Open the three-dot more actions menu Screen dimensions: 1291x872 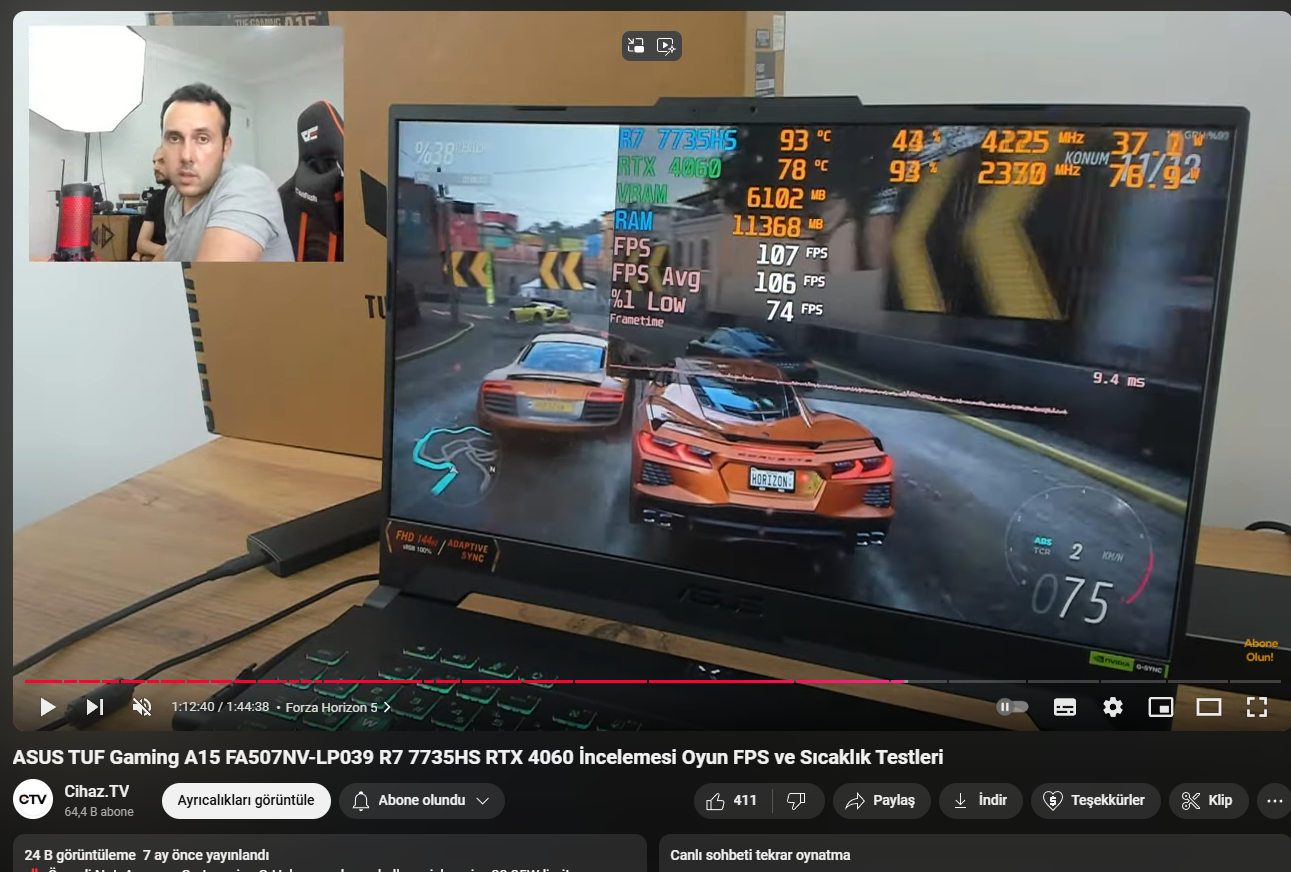(x=1274, y=801)
